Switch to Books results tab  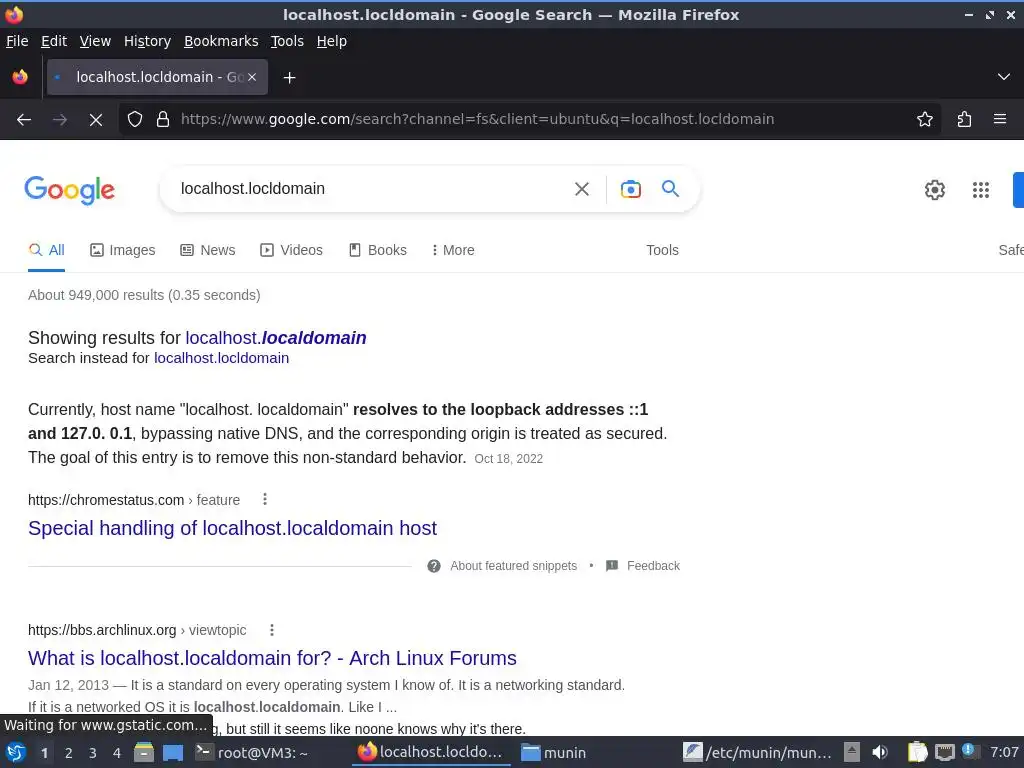pos(377,250)
